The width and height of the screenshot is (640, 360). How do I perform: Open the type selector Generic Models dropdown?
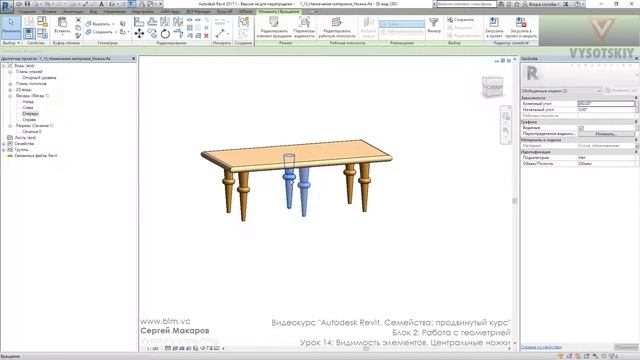coord(561,91)
